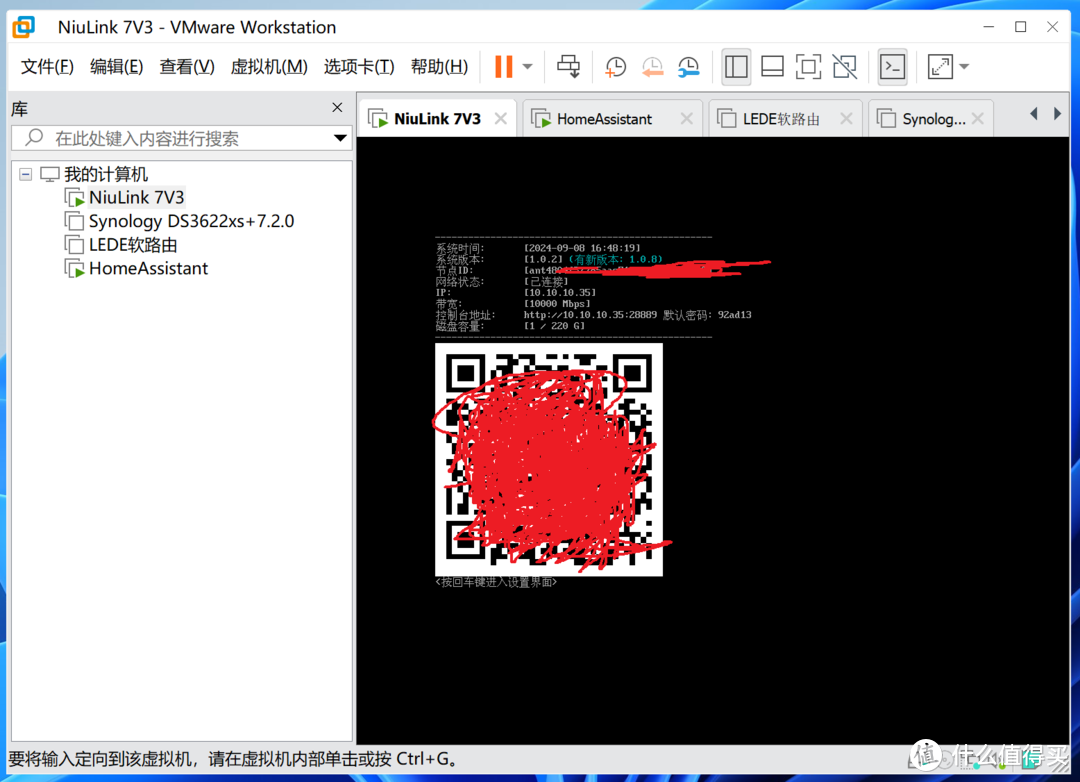Click the VMware Workstation title bar logo
Image resolution: width=1080 pixels, height=782 pixels.
23,27
